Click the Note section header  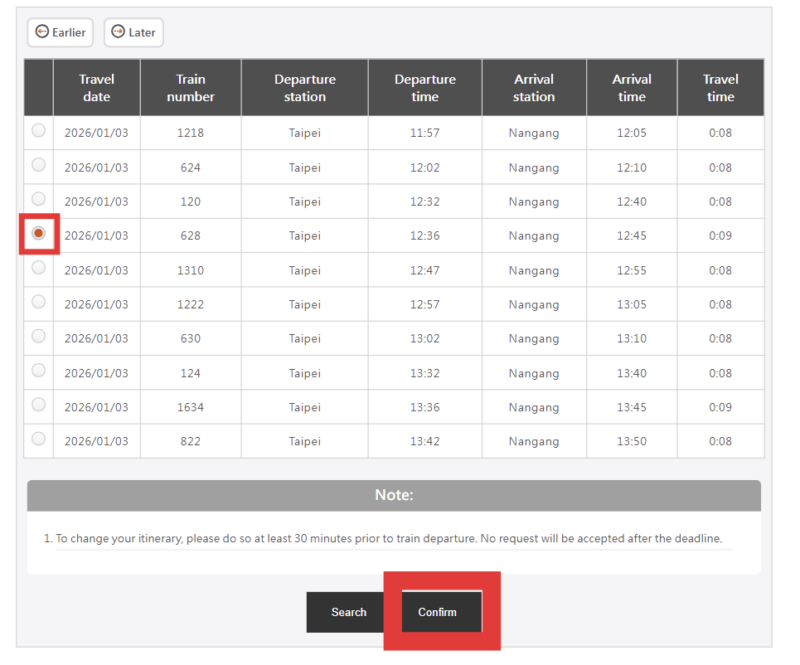tap(394, 495)
